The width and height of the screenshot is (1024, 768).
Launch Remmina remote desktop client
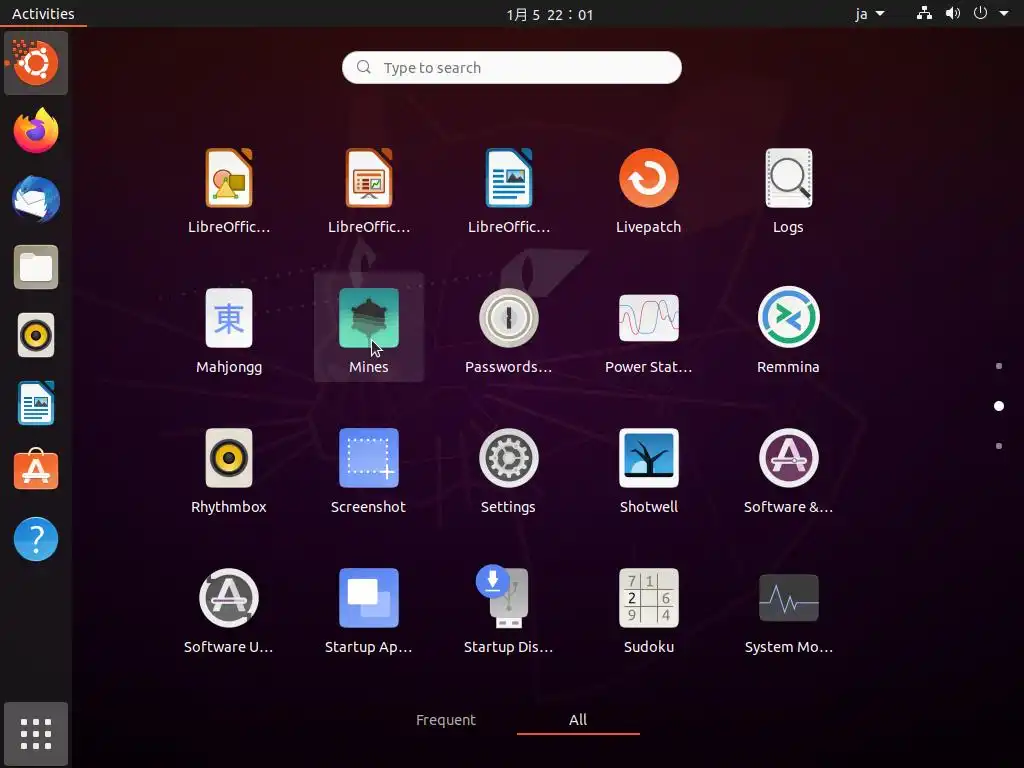788,318
